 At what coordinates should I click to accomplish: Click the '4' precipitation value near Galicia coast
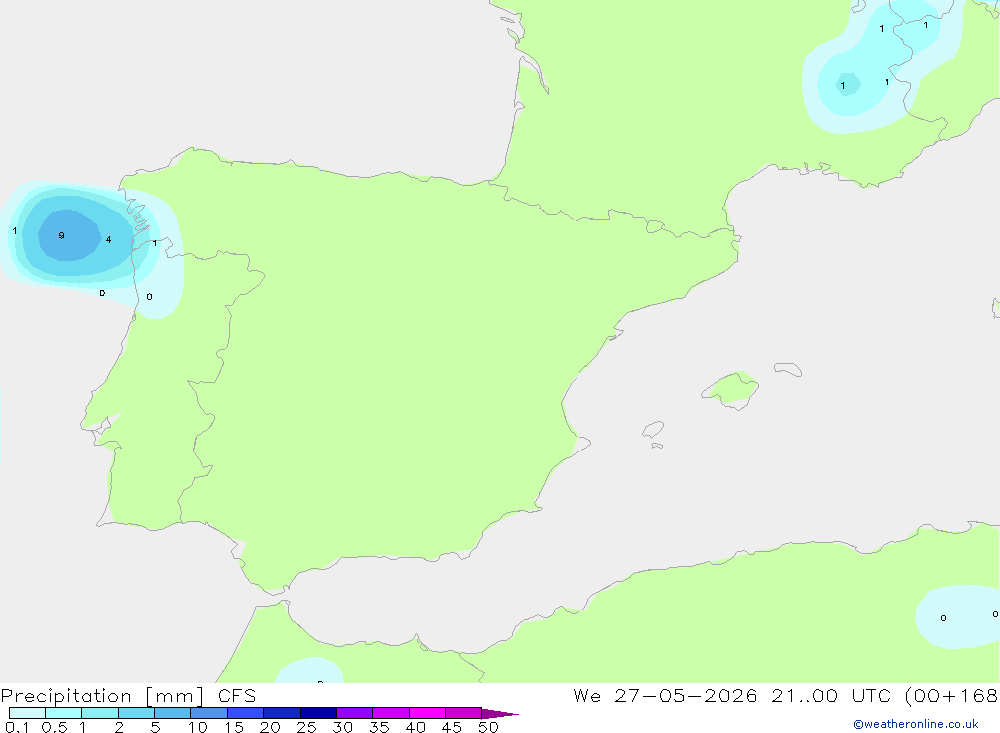108,240
